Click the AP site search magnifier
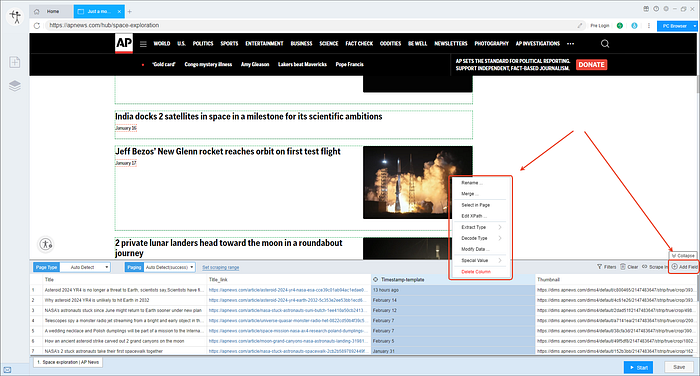The height and width of the screenshot is (376, 700). click(x=605, y=43)
